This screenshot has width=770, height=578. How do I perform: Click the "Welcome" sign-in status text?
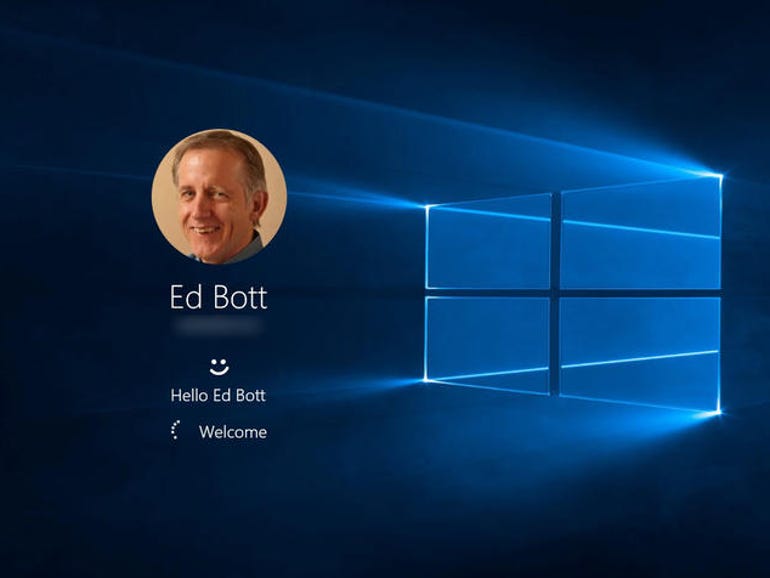point(233,432)
